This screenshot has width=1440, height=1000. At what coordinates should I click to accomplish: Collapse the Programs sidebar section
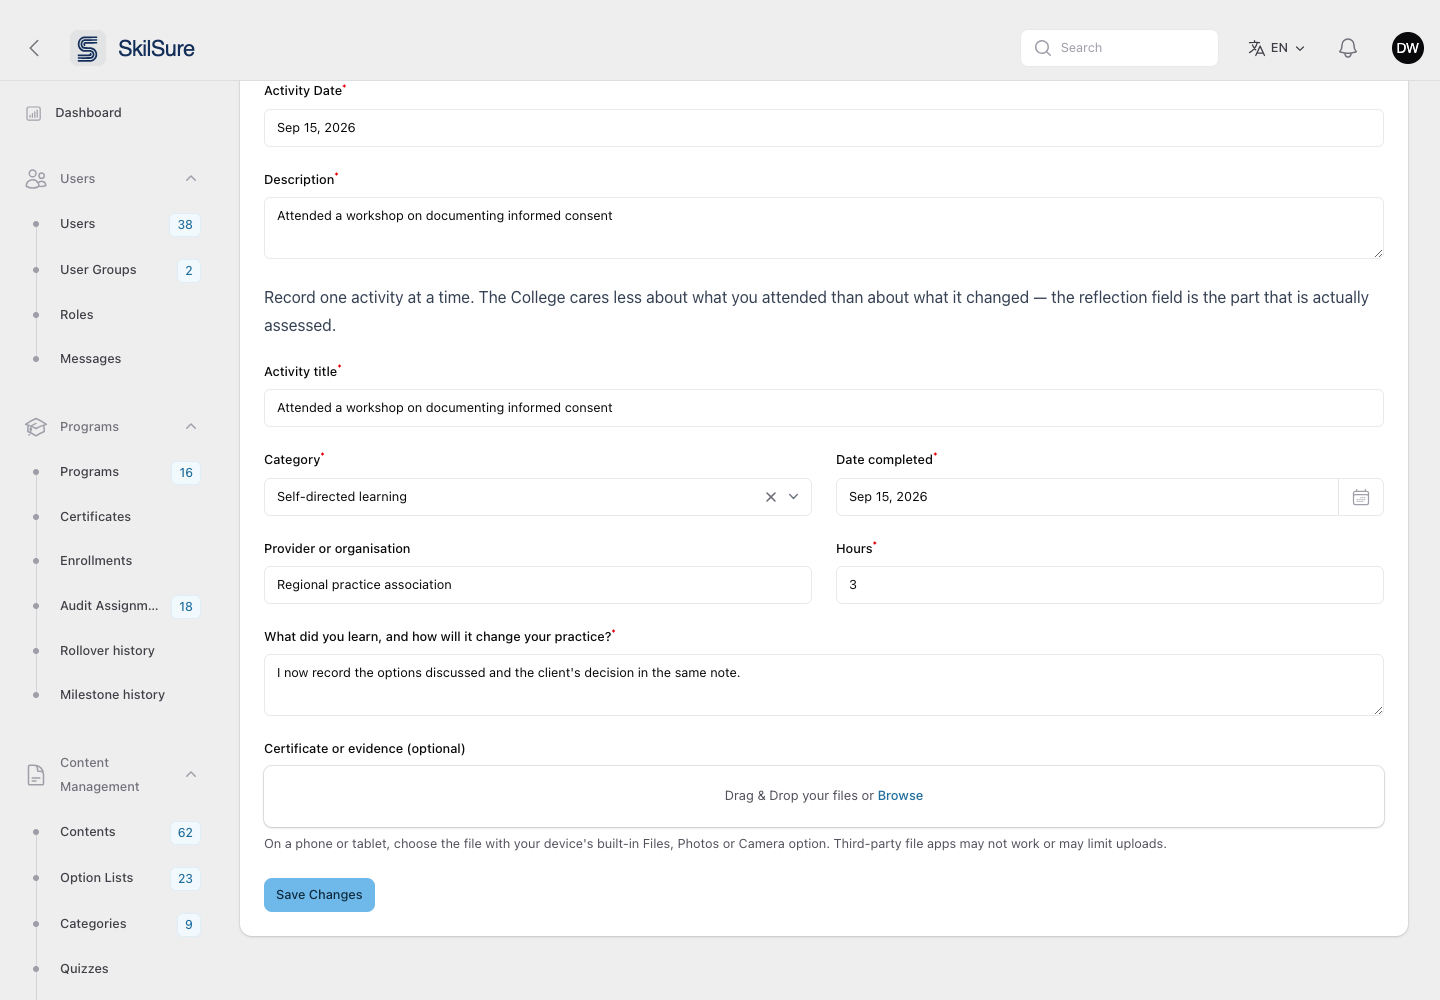[191, 427]
